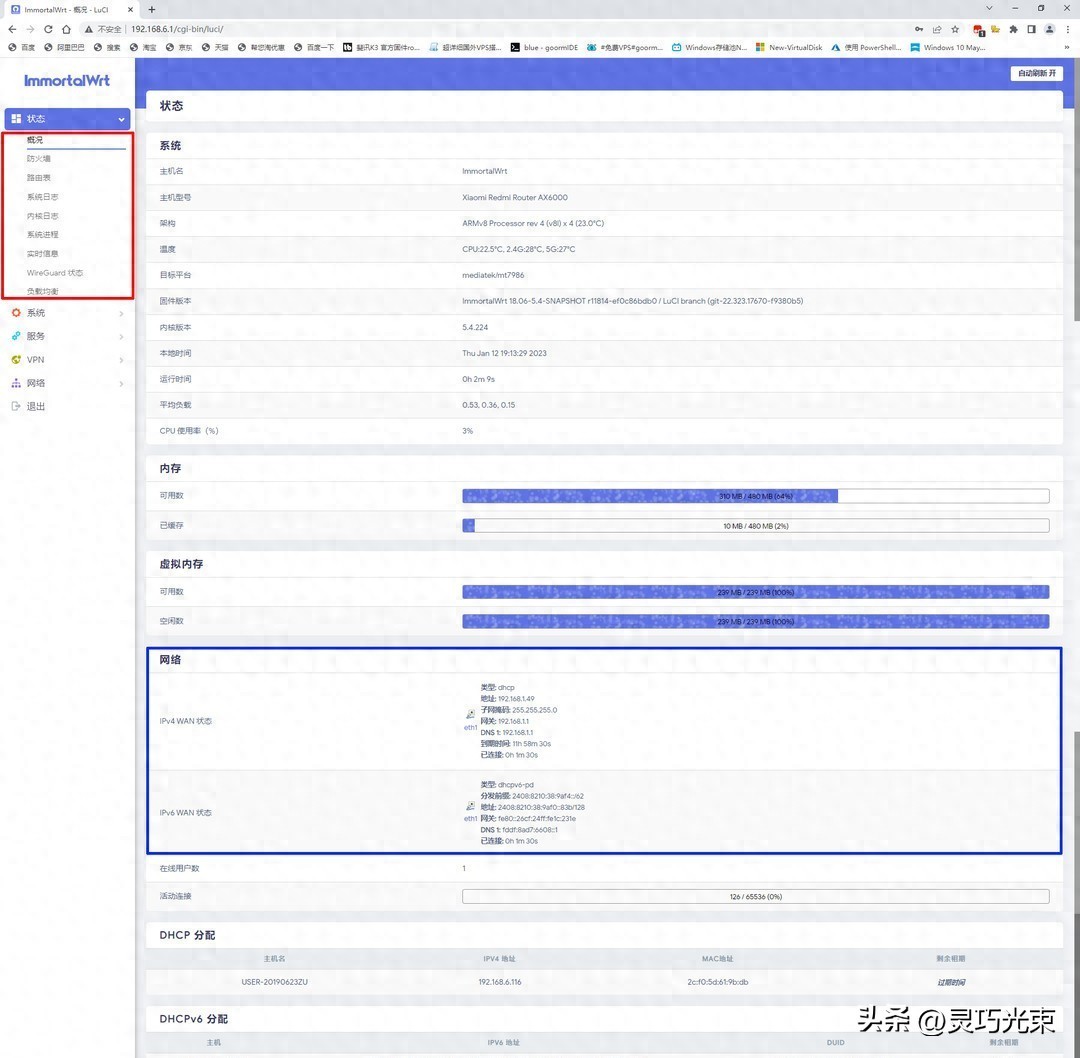Image resolution: width=1080 pixels, height=1058 pixels.
Task: Toggle the 自动刷新 auto-refresh switch
Action: coord(1036,73)
